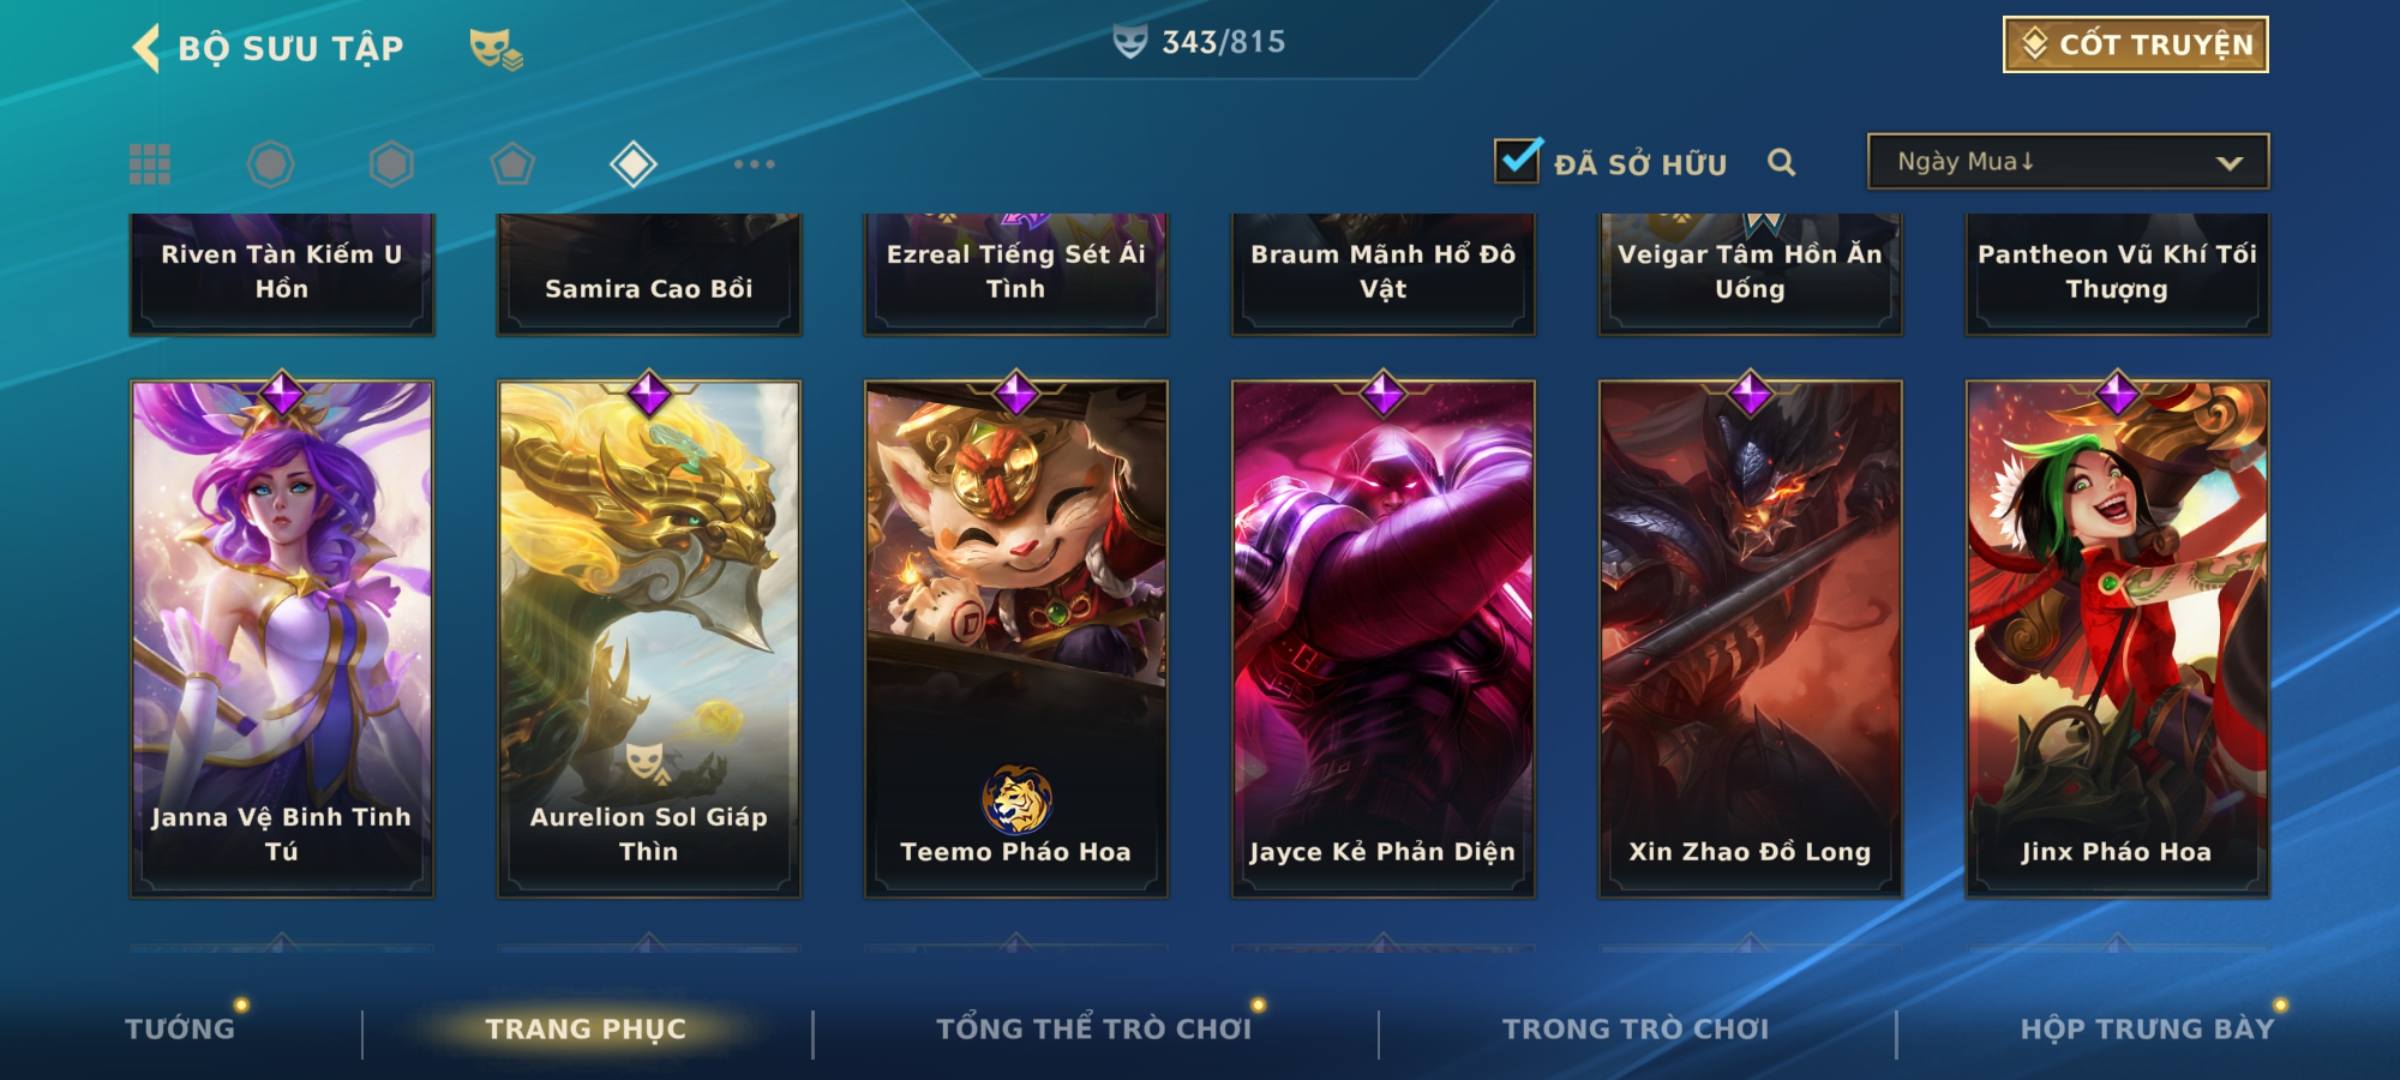Select the Aurelion Sol Giáp Thìn skin
2400x1080 pixels.
[x=649, y=638]
